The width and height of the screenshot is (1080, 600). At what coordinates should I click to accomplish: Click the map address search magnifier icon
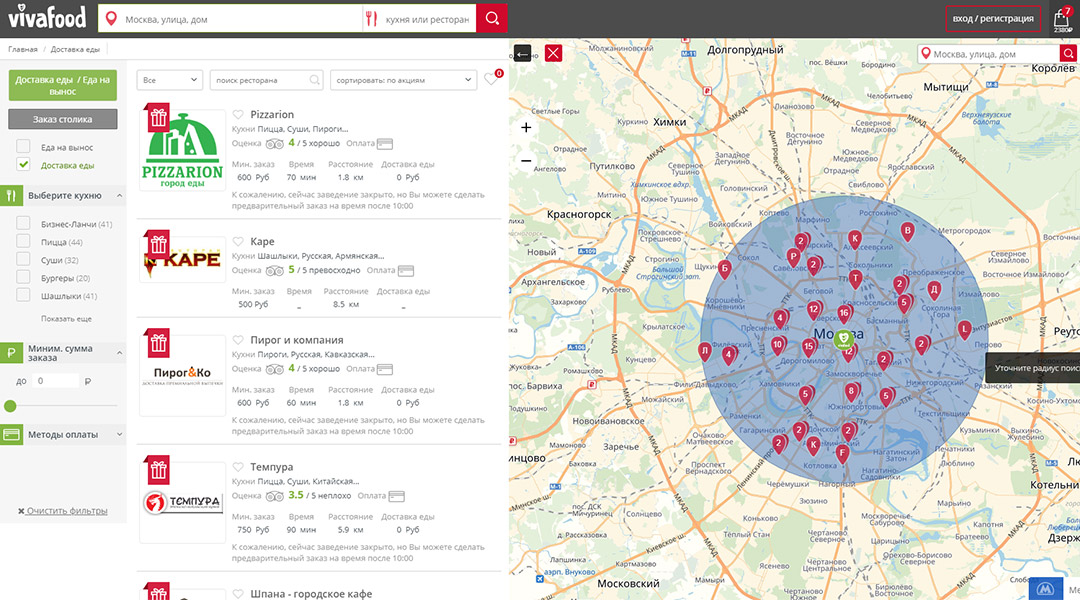point(1068,54)
